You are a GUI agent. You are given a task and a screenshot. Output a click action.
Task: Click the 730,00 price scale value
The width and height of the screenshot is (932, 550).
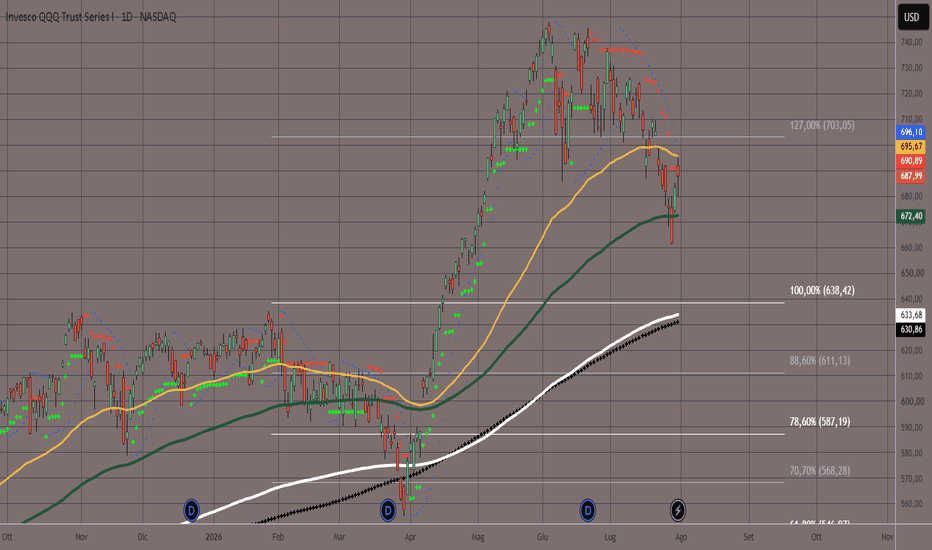tap(911, 68)
